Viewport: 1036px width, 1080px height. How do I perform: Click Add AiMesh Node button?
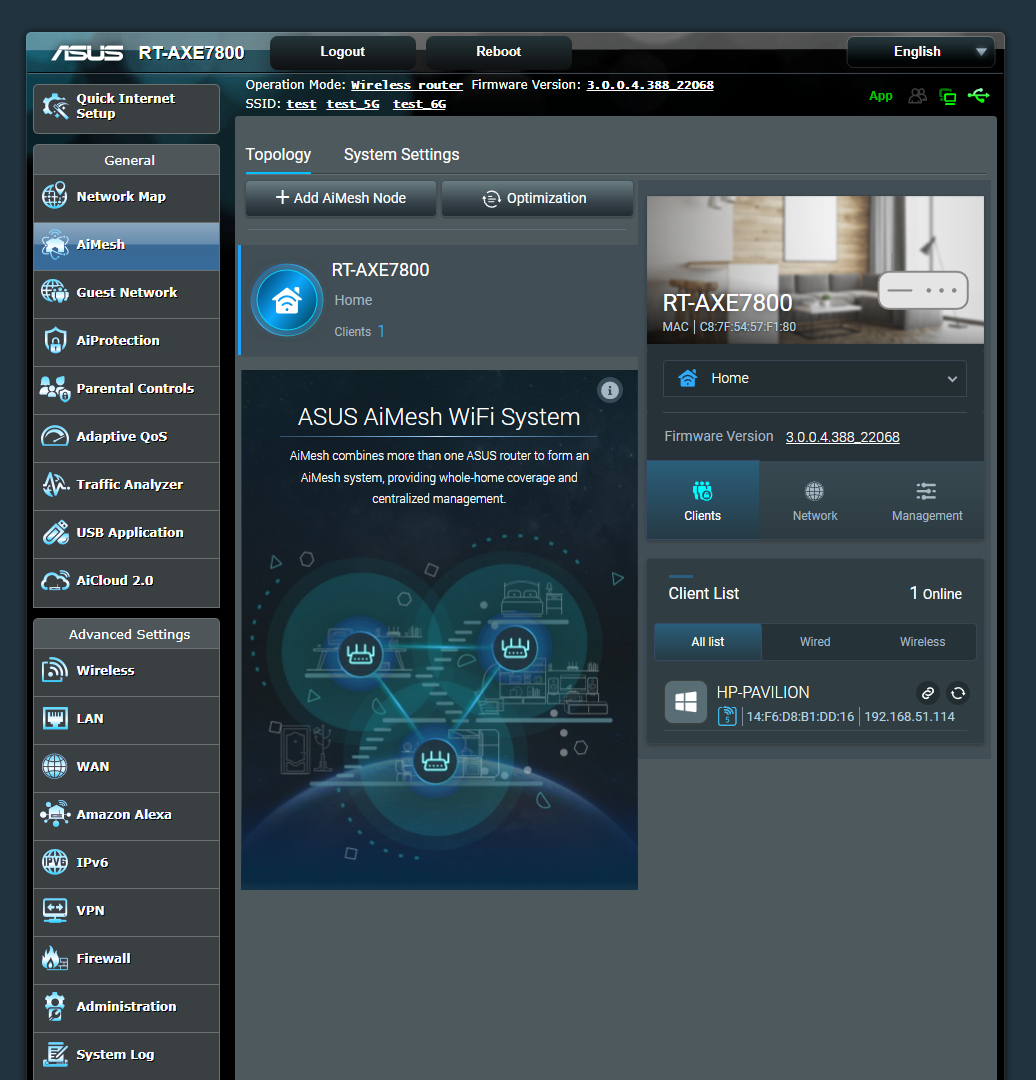(x=341, y=198)
